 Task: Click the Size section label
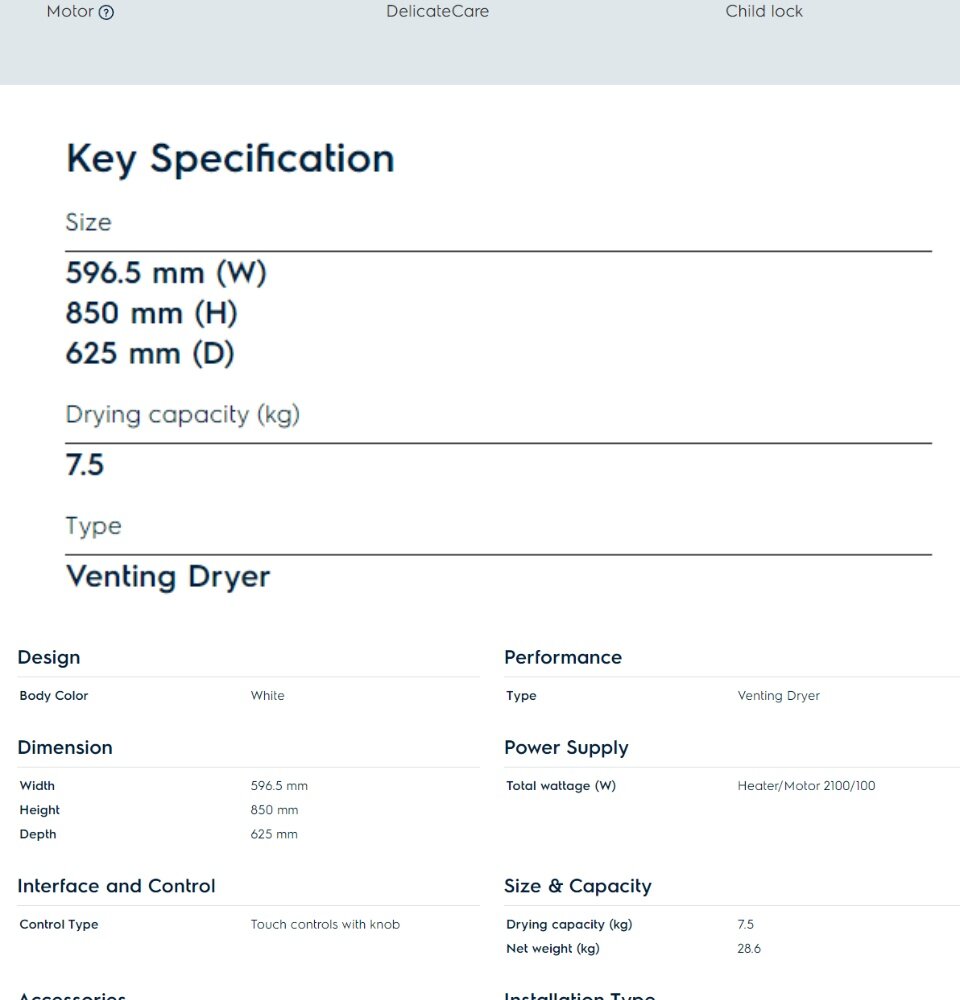(x=89, y=223)
